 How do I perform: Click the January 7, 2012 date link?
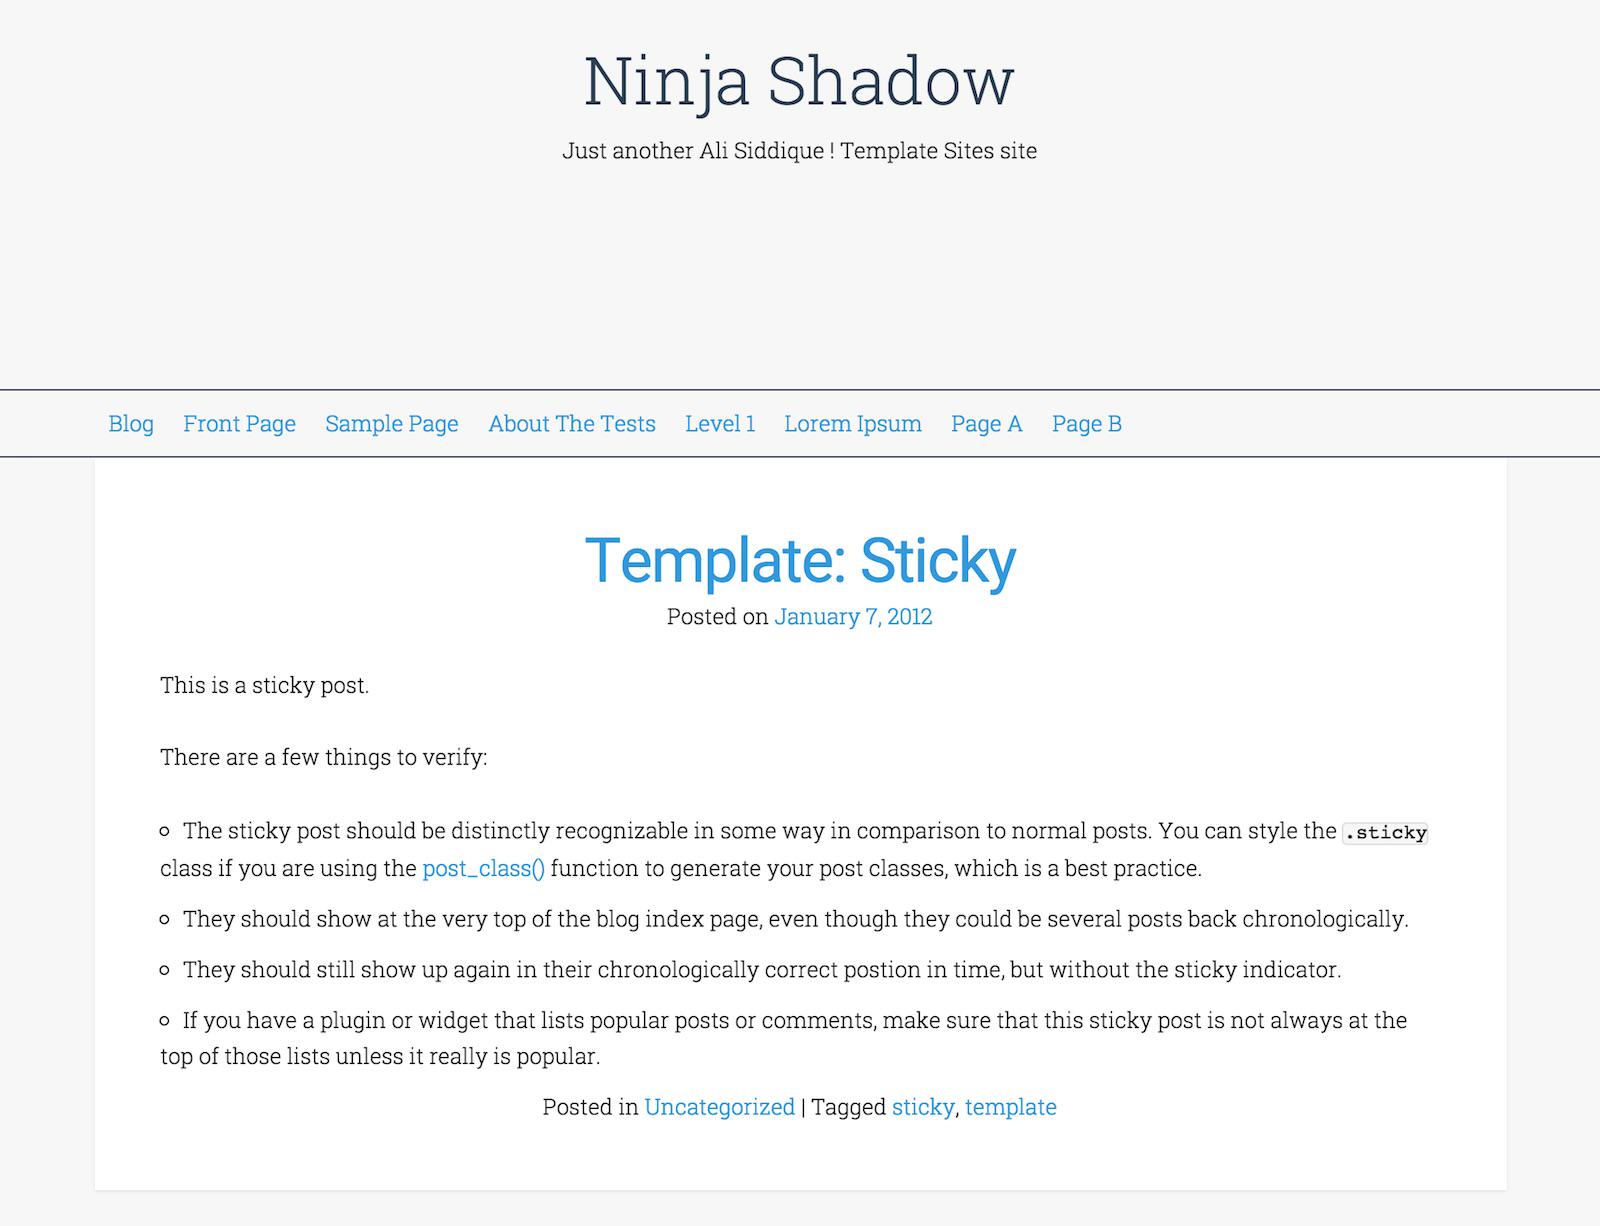click(853, 616)
